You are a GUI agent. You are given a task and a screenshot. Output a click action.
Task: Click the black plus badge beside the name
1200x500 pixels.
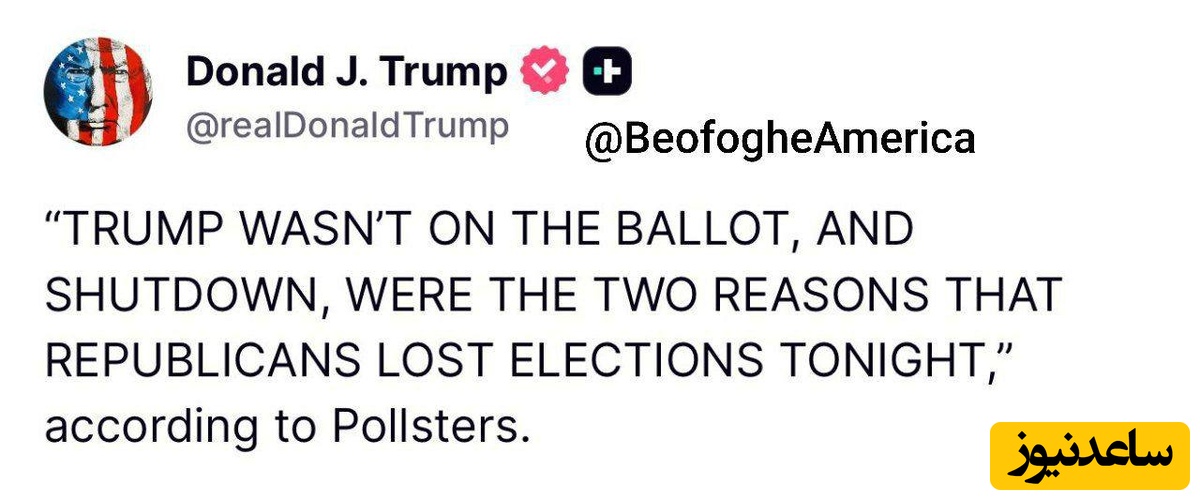[x=607, y=72]
